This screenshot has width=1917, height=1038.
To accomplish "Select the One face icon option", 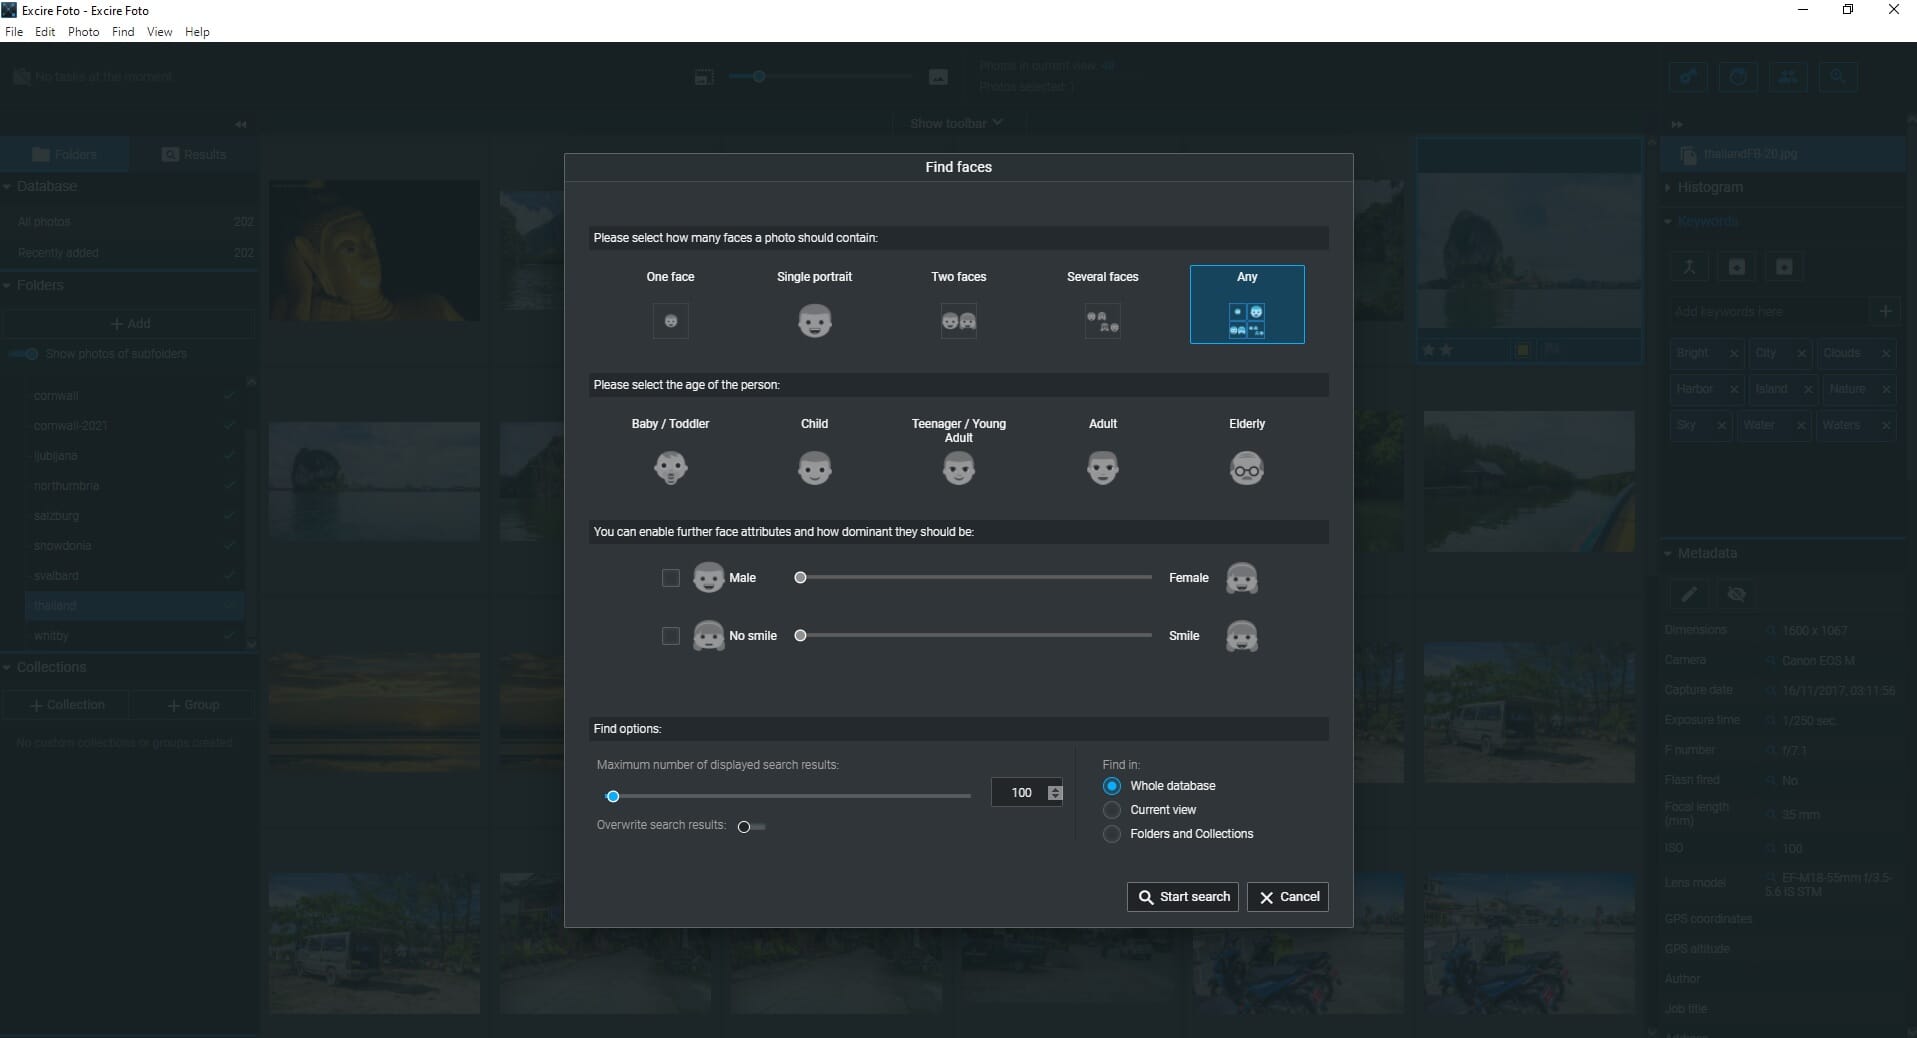I will (x=670, y=321).
